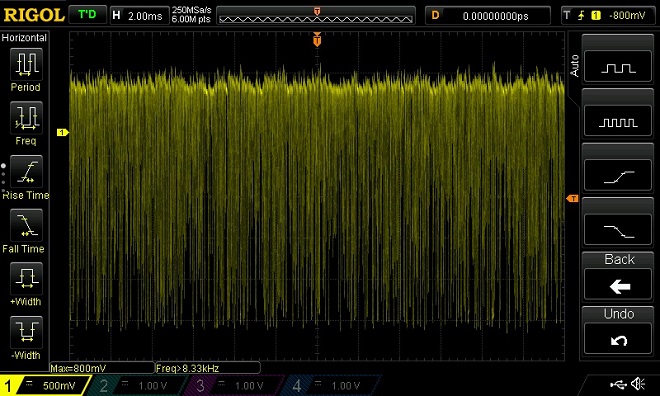This screenshot has height=396, width=660.
Task: Click the Max=800mV measurement readout
Action: [x=102, y=368]
